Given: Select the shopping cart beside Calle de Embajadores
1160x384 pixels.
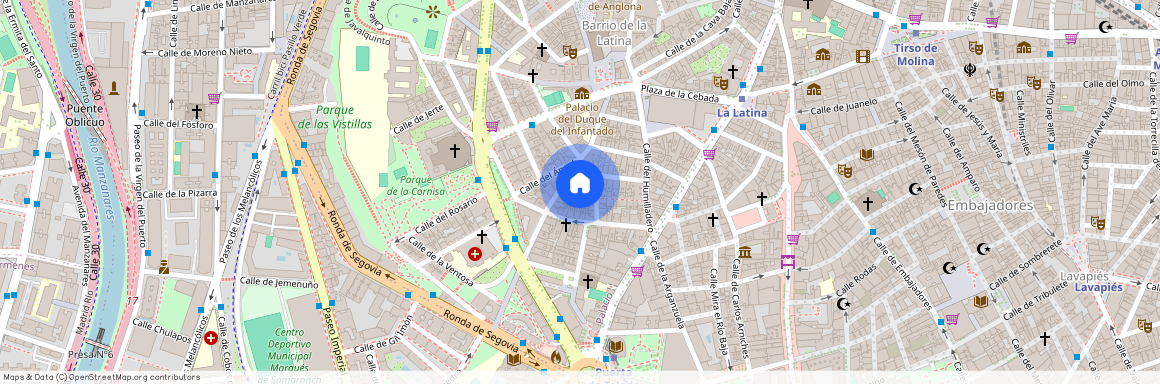Looking at the screenshot, I should click(952, 319).
